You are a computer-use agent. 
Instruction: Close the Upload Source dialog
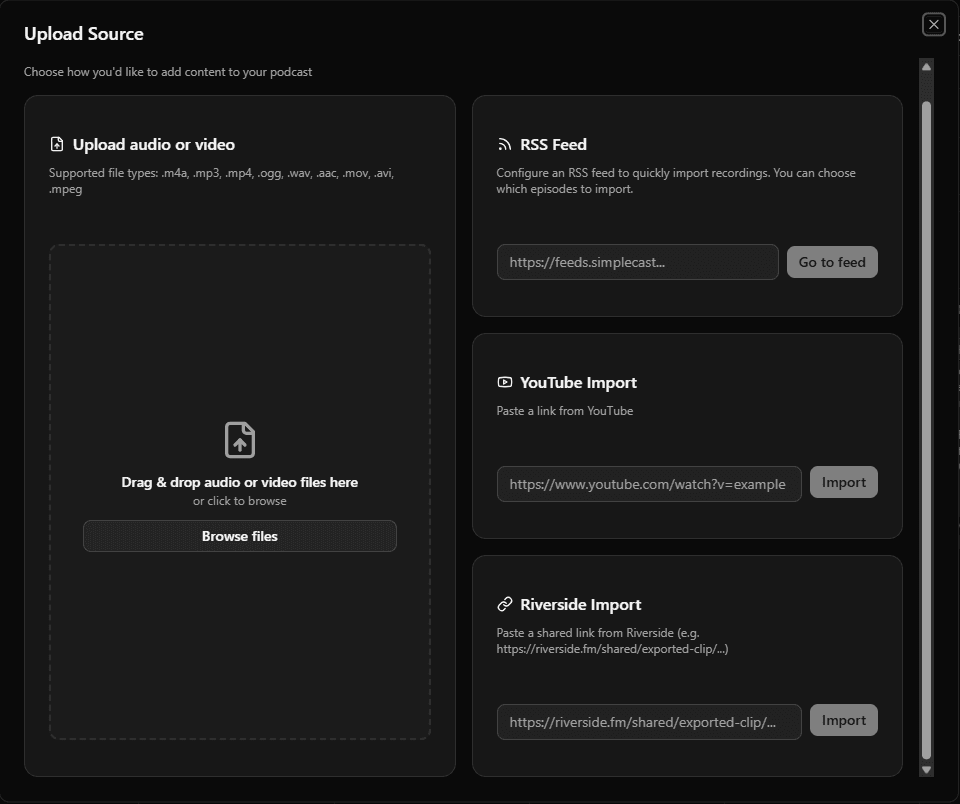coord(933,24)
